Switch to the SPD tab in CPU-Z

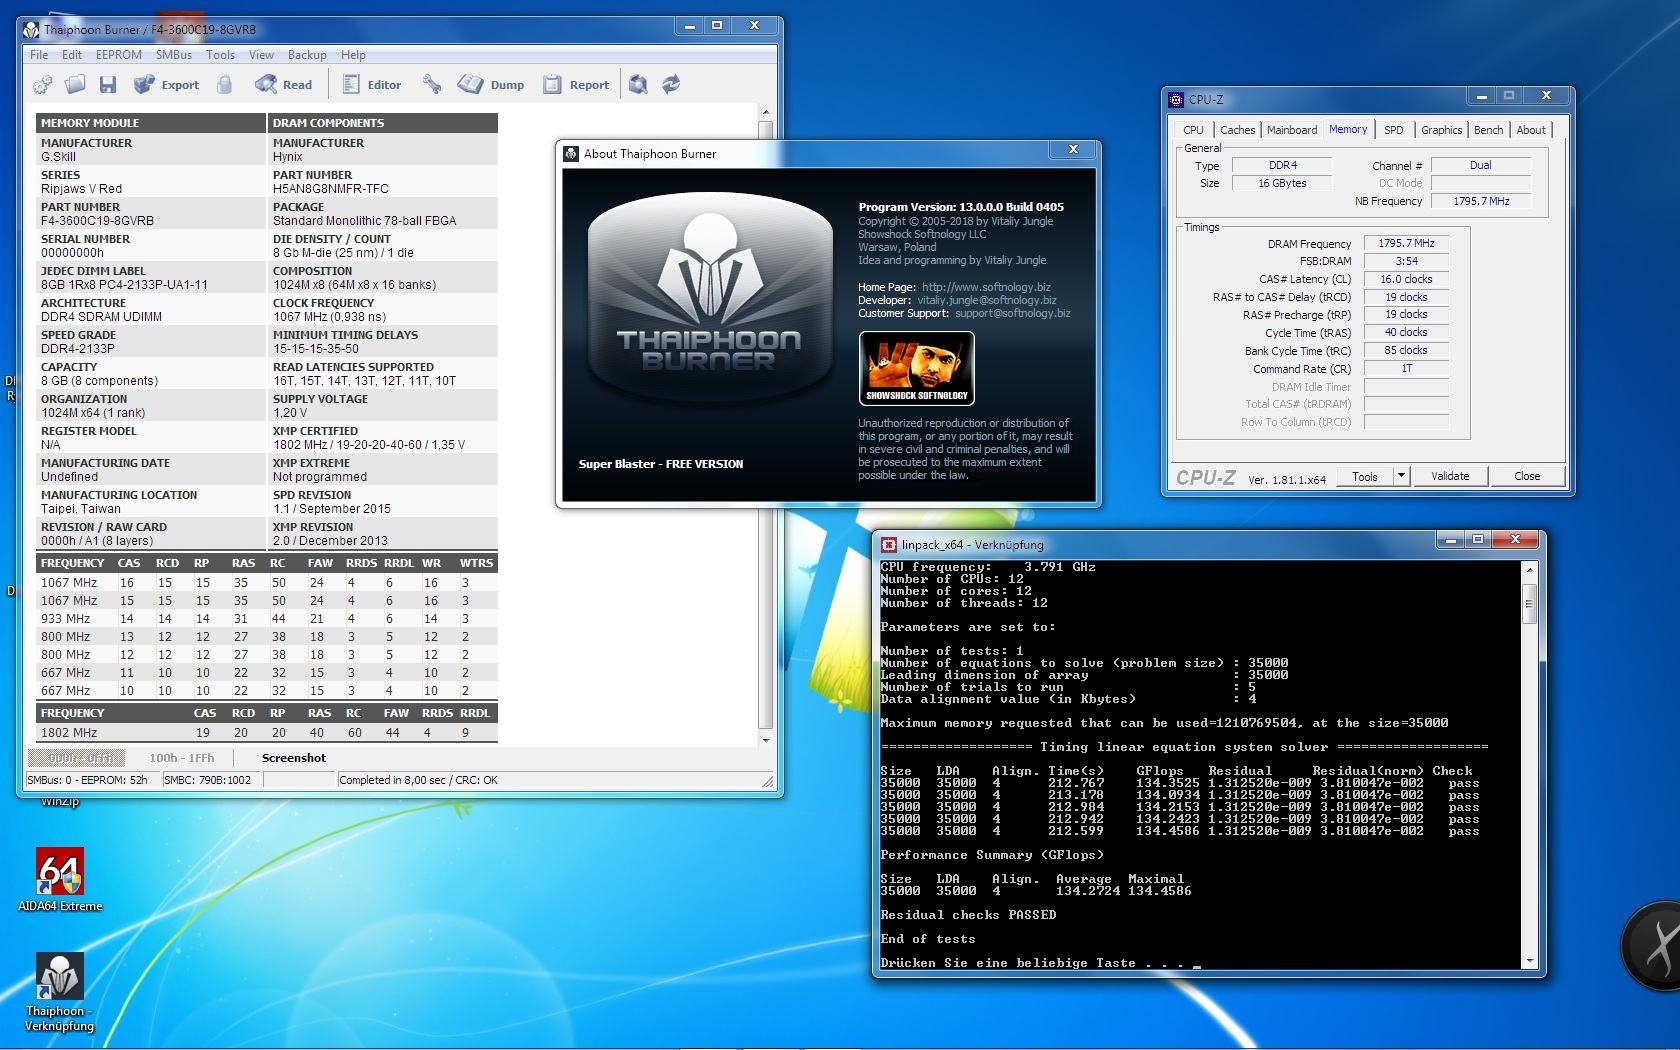pos(1393,130)
